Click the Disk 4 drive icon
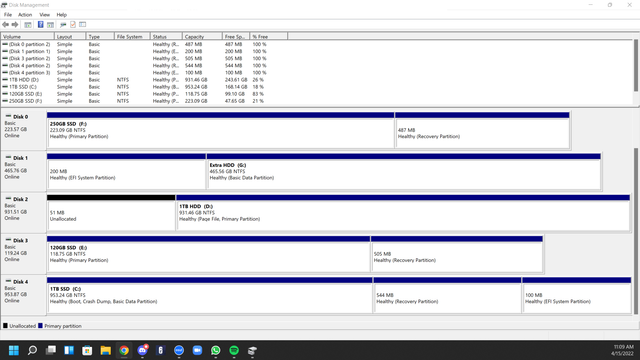This screenshot has height=360, width=640. (8, 281)
